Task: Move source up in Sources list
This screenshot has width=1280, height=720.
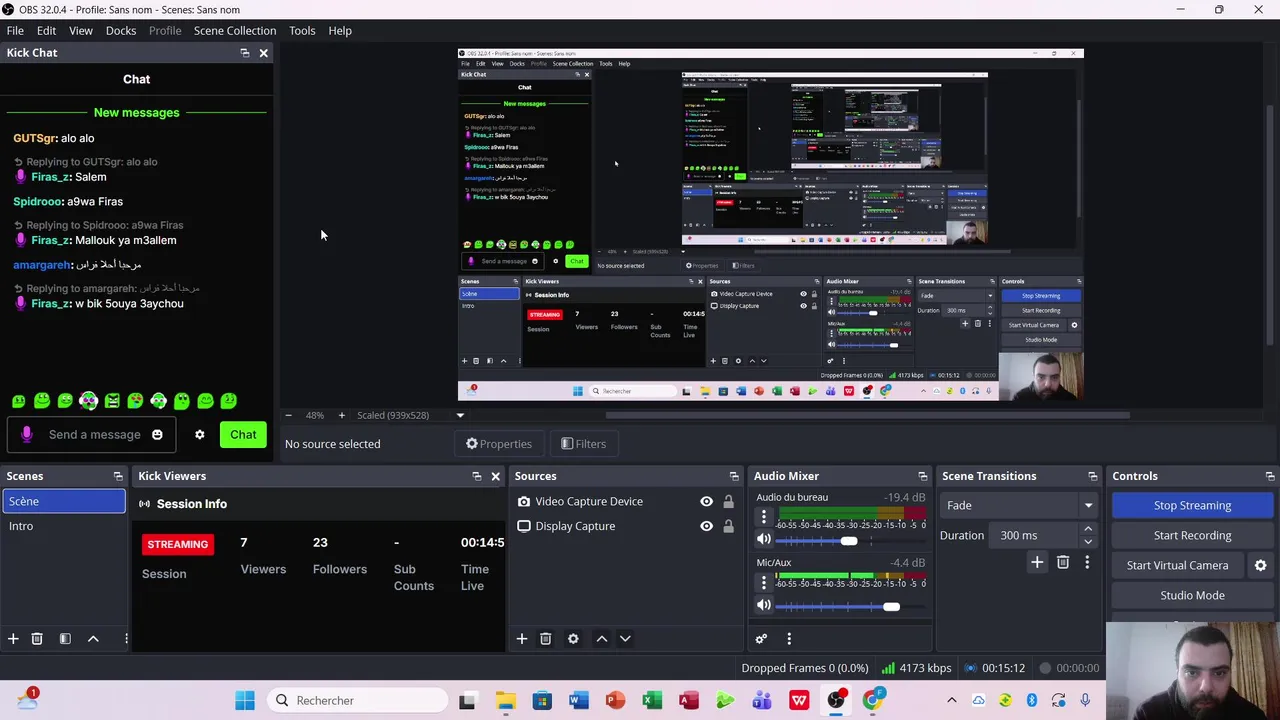Action: point(601,638)
